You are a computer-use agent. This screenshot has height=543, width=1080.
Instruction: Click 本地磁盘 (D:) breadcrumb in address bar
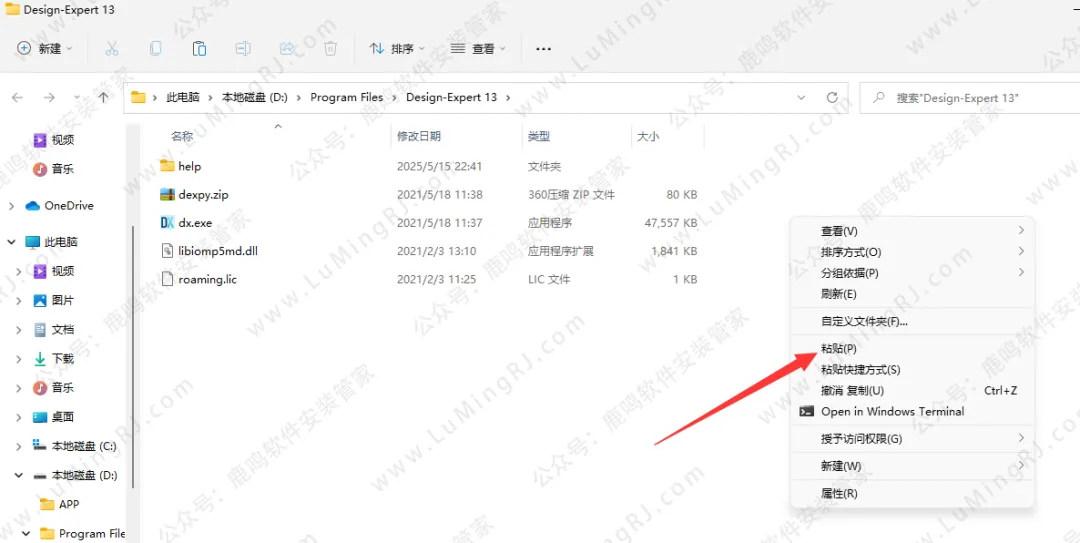click(x=255, y=97)
